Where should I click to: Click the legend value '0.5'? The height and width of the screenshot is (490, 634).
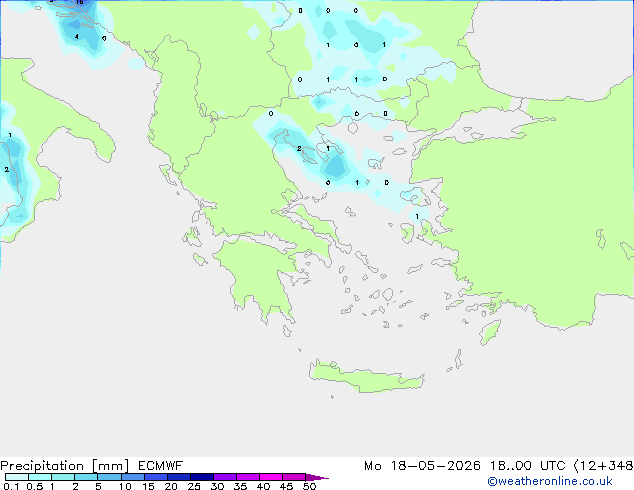(35, 486)
